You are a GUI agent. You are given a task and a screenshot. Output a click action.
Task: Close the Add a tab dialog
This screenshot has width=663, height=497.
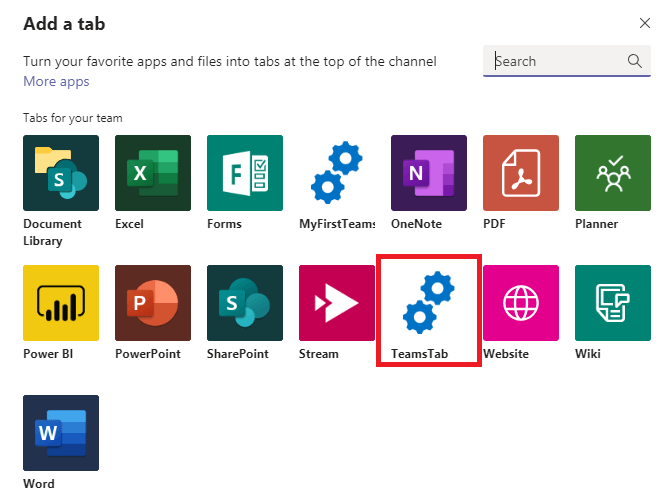[x=644, y=23]
